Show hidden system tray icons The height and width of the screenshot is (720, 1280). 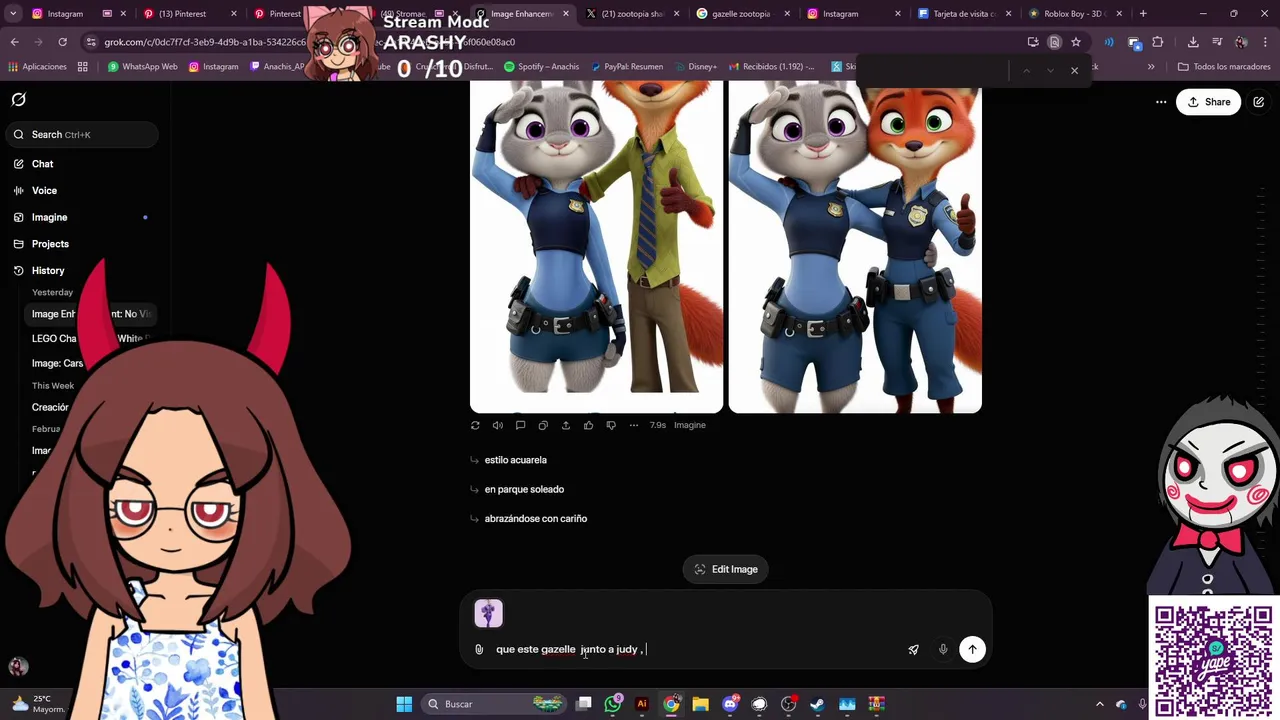1099,704
